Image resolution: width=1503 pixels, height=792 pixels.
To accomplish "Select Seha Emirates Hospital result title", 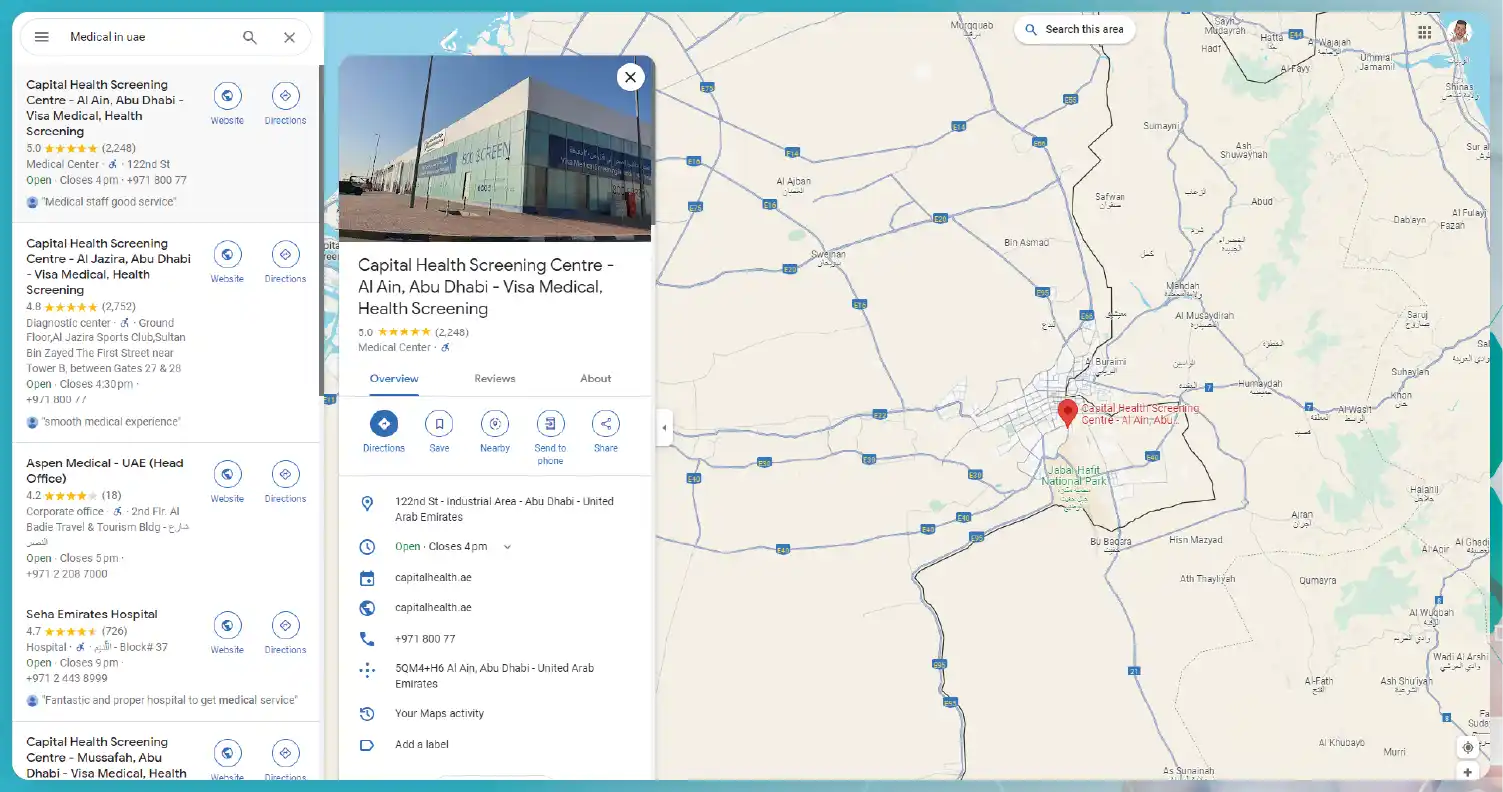I will (x=92, y=615).
